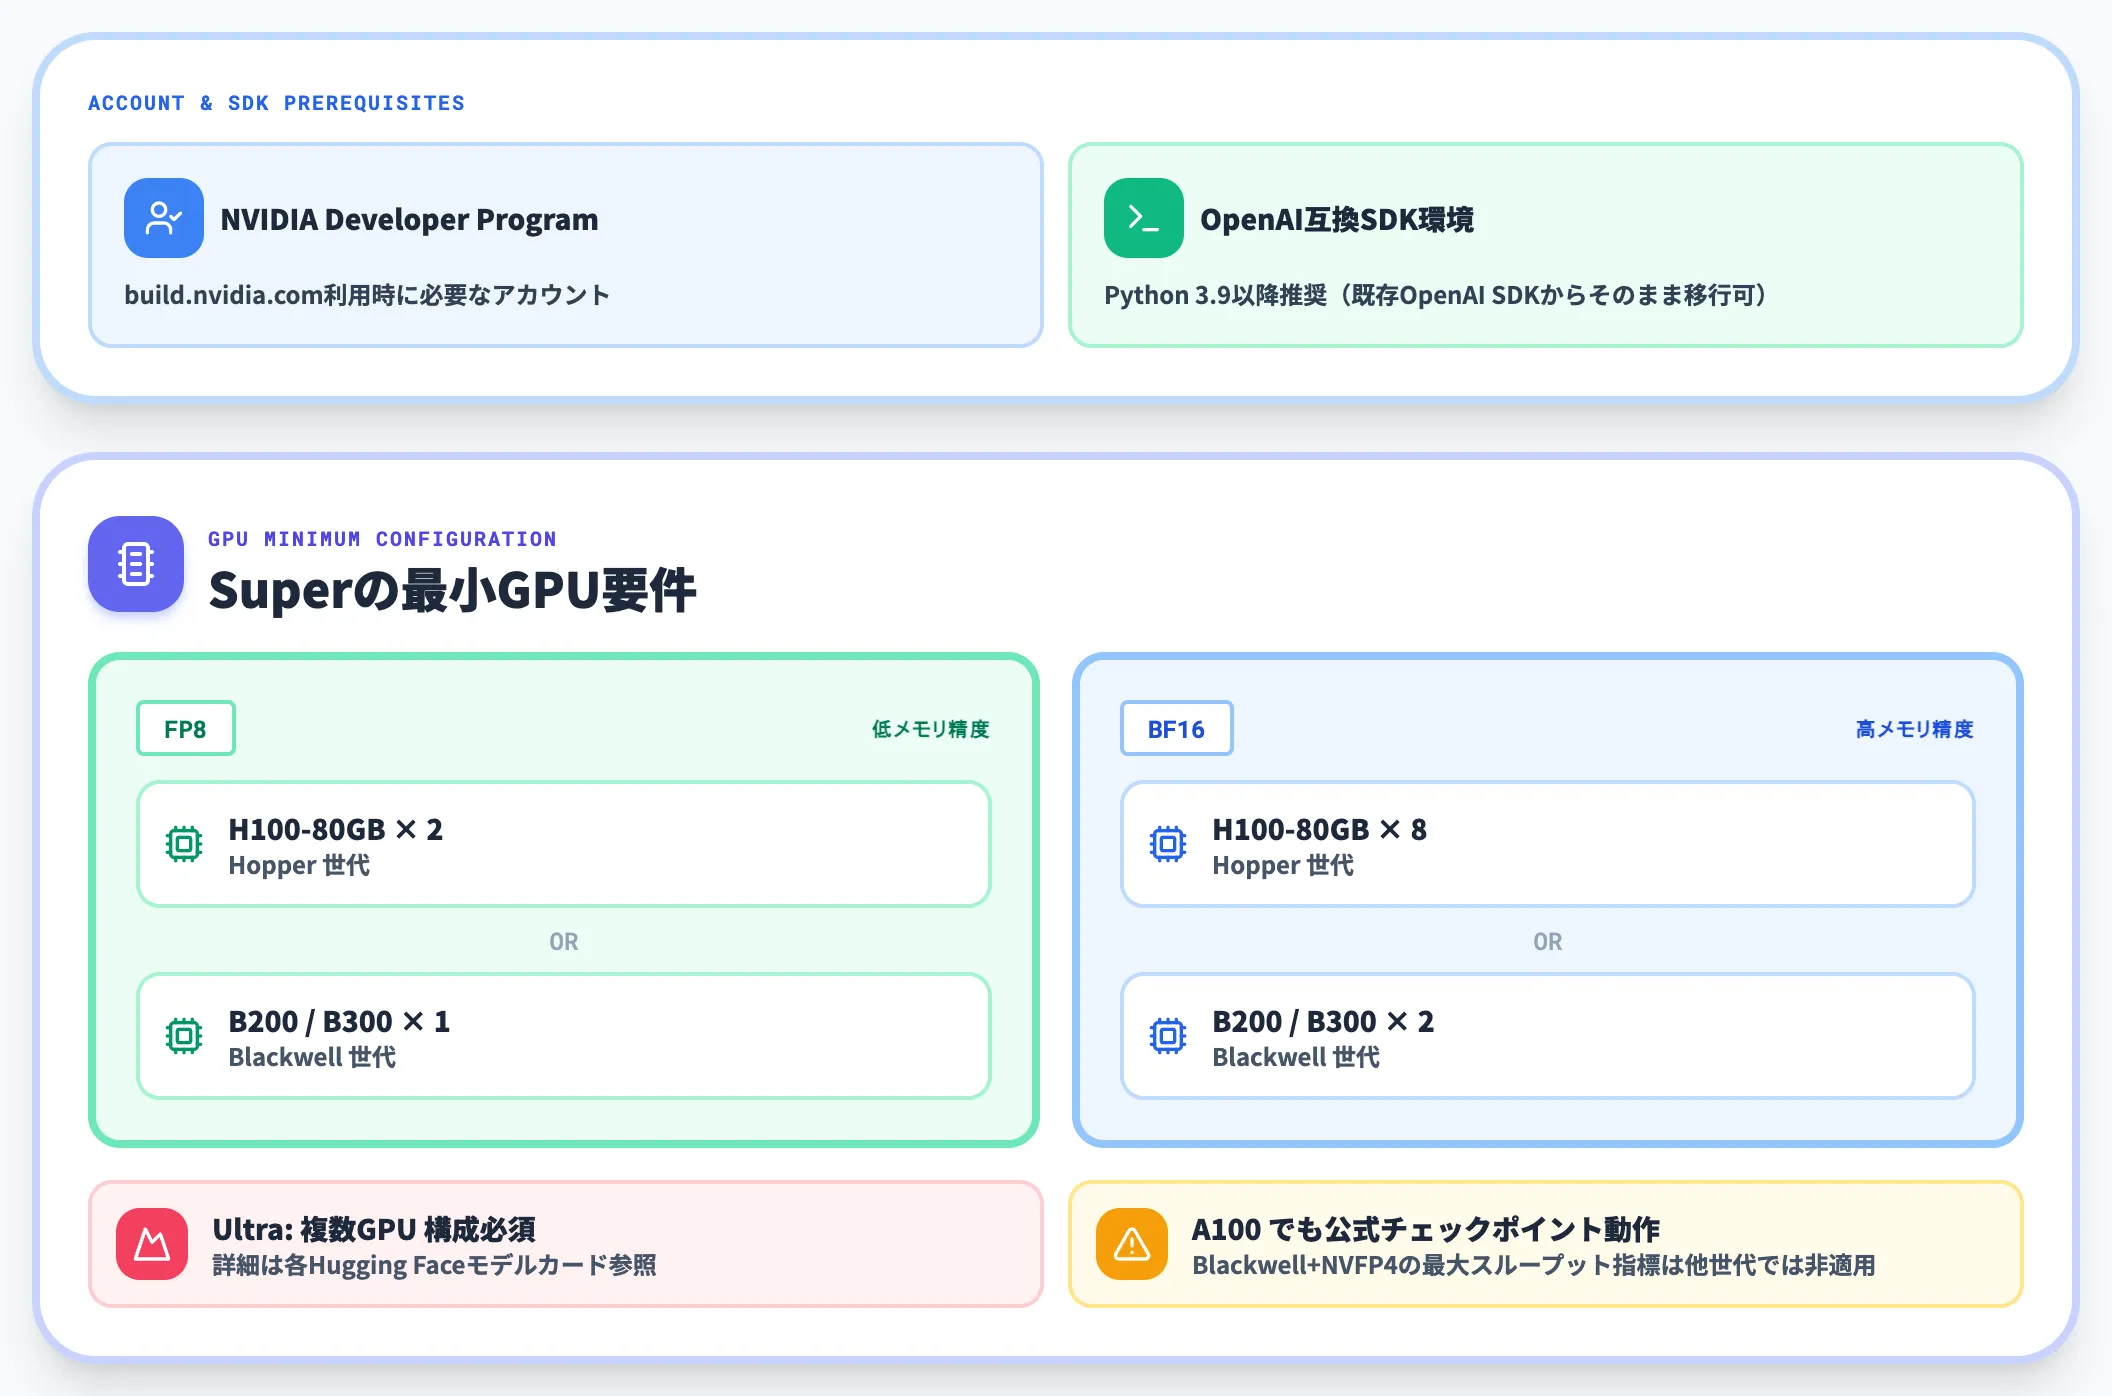Click the H100-80GB × 2 text
The image size is (2112, 1396).
click(x=335, y=829)
